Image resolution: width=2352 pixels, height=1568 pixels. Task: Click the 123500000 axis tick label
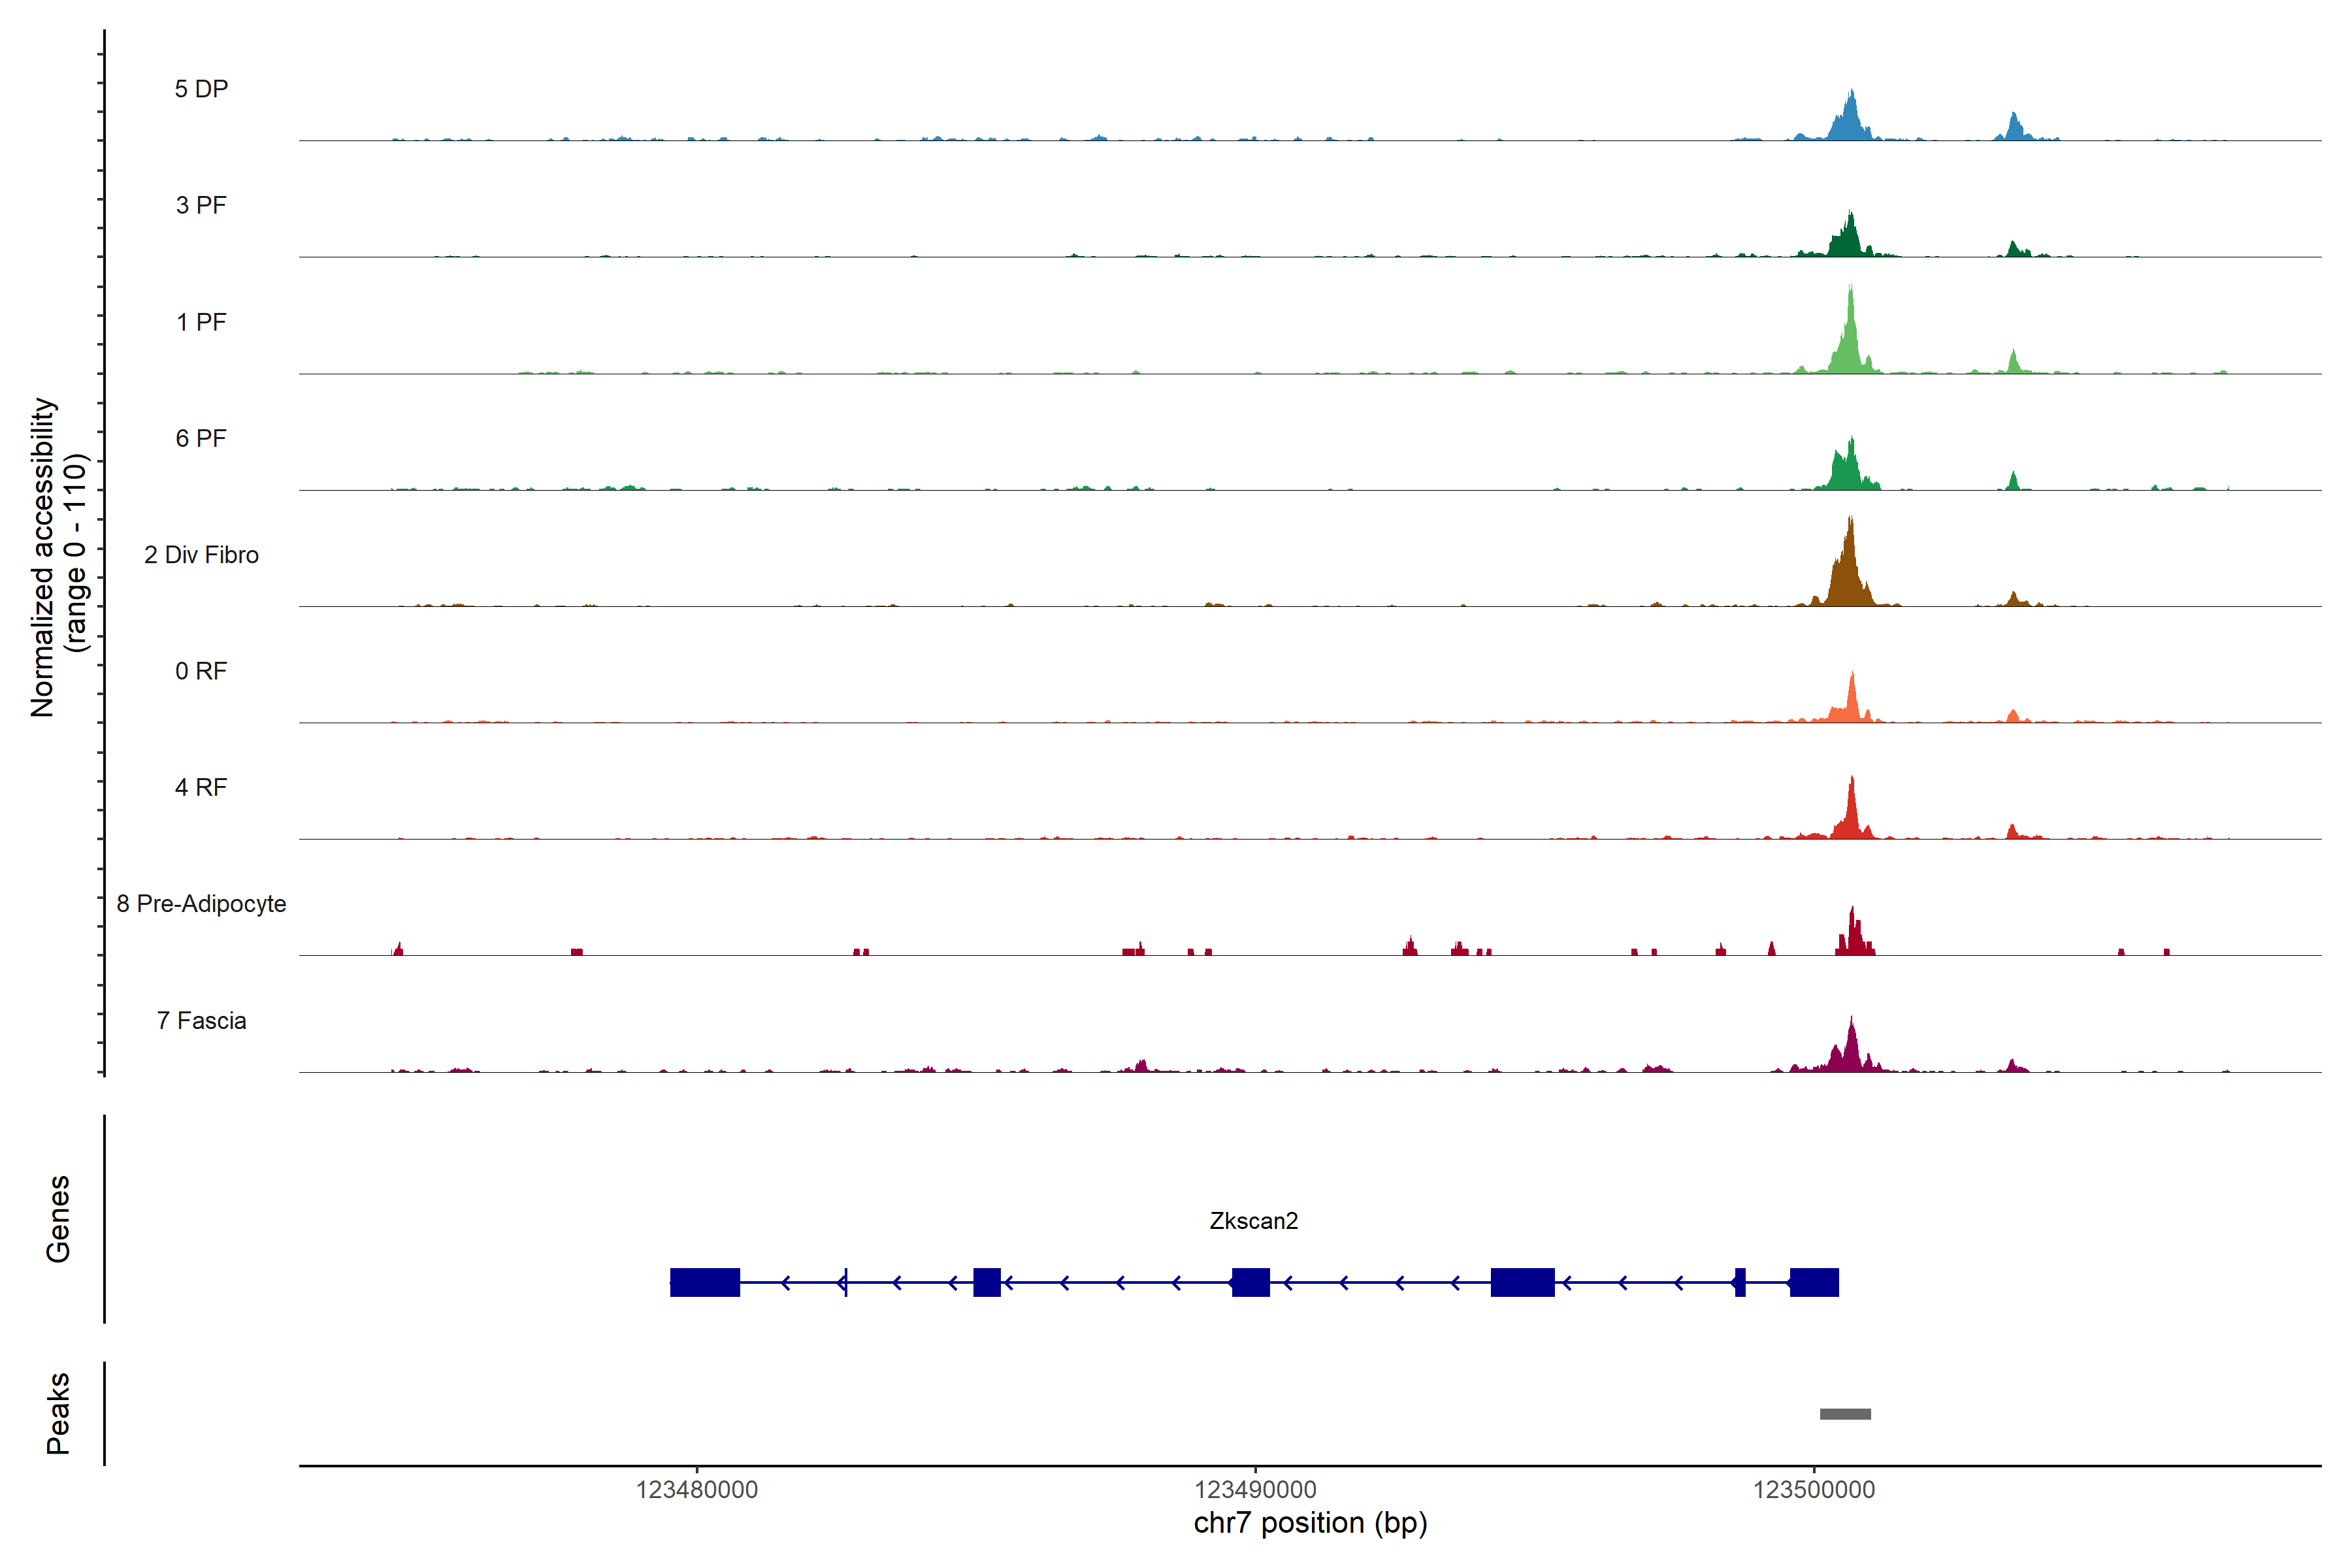pos(1813,1490)
